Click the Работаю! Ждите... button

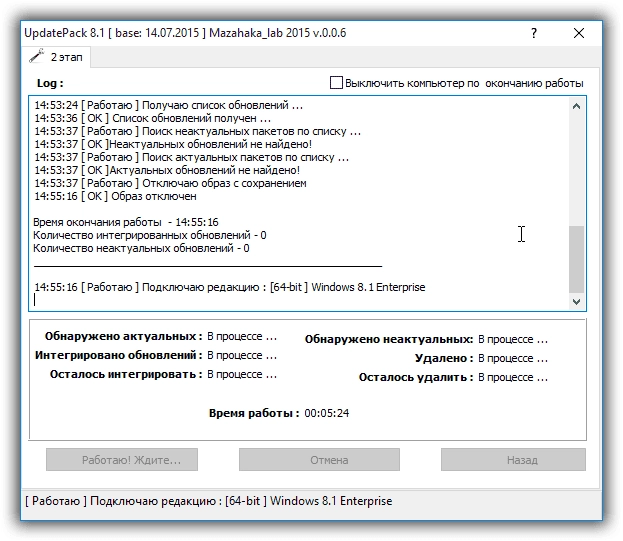click(x=122, y=460)
